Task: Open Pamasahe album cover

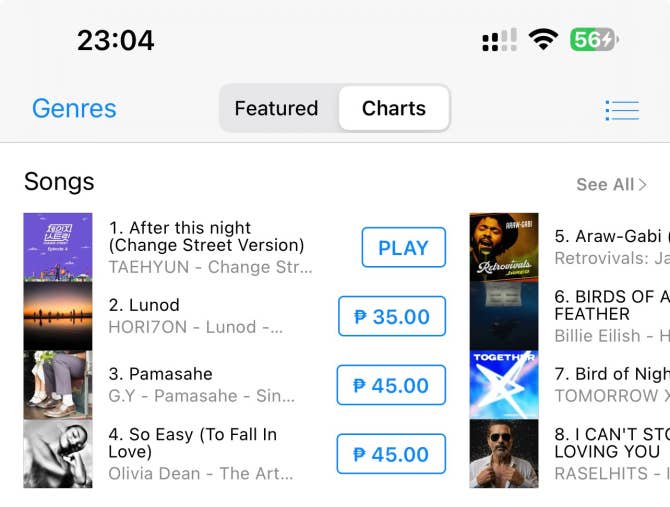Action: pyautogui.click(x=58, y=385)
